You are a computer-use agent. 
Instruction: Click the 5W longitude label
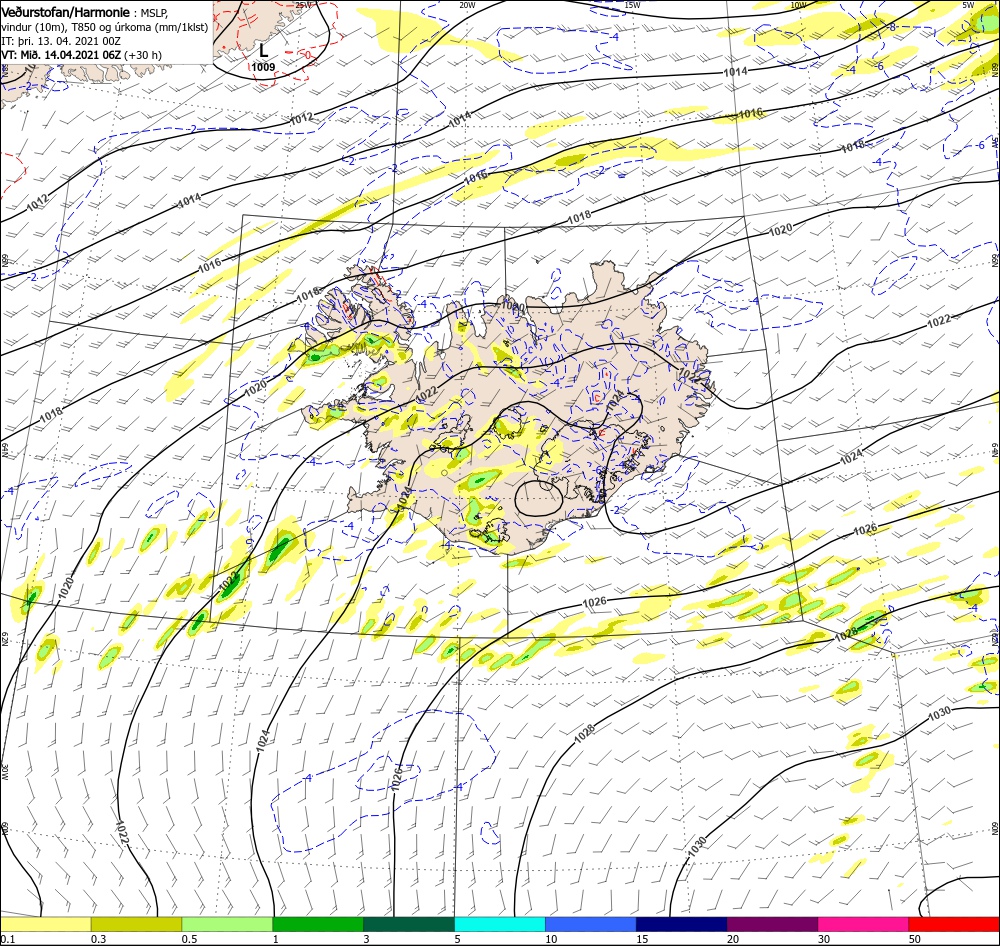[x=968, y=4]
